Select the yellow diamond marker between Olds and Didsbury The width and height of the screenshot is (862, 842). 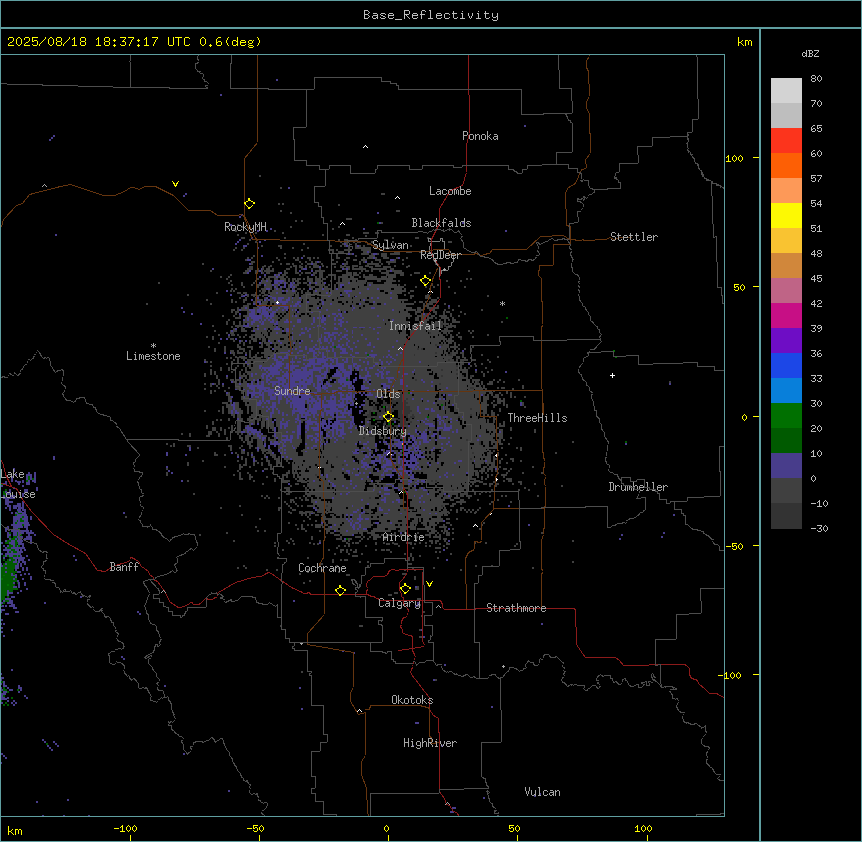point(388,417)
